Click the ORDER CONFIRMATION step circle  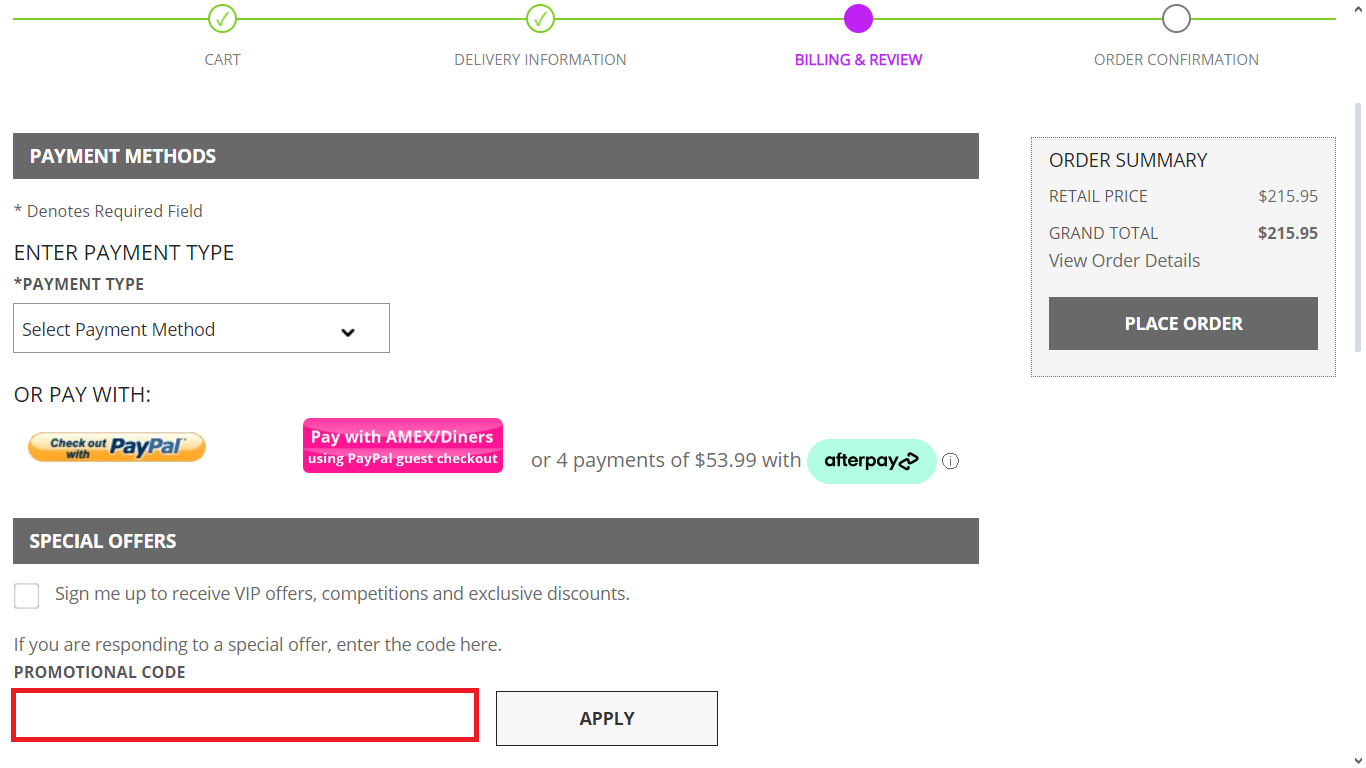pos(1176,18)
